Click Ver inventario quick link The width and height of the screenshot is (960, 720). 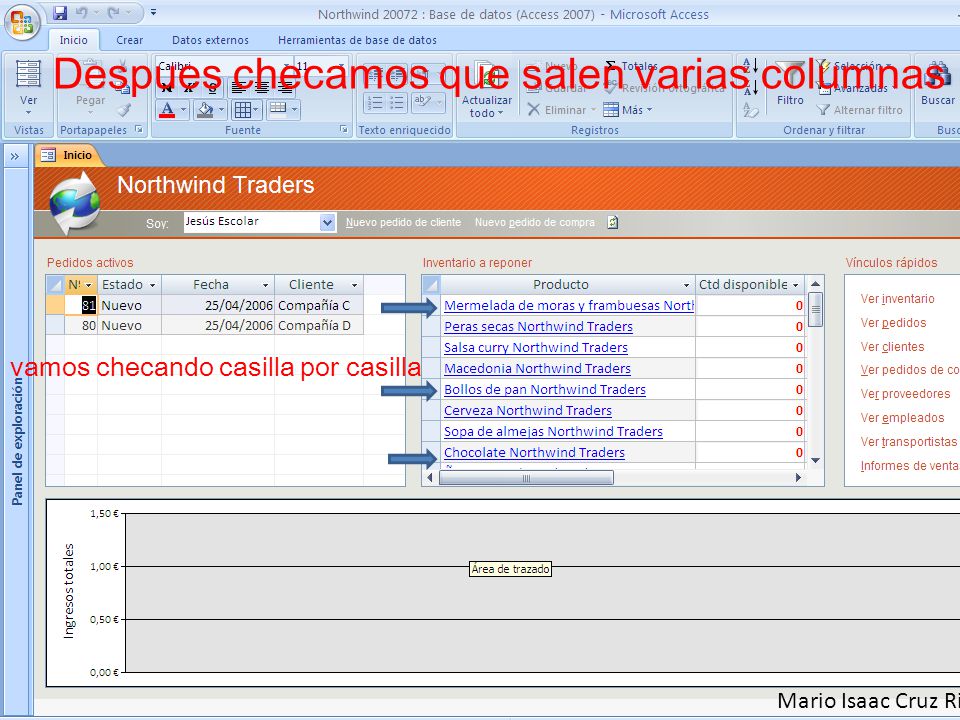[x=897, y=299]
